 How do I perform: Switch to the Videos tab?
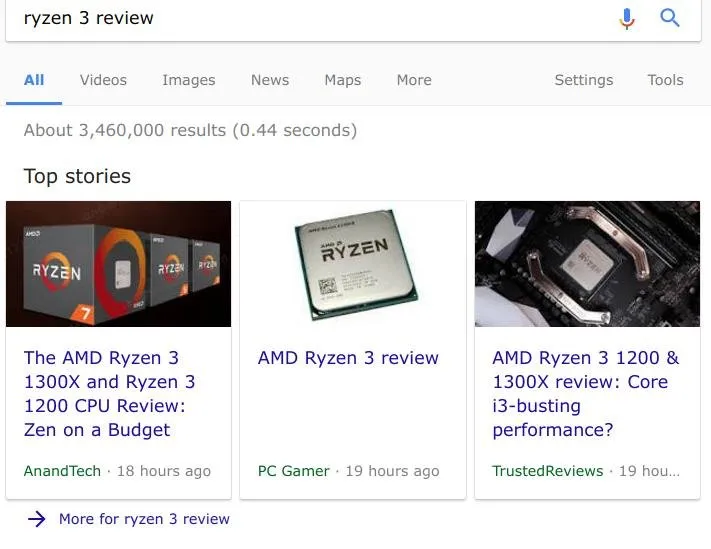pos(103,80)
